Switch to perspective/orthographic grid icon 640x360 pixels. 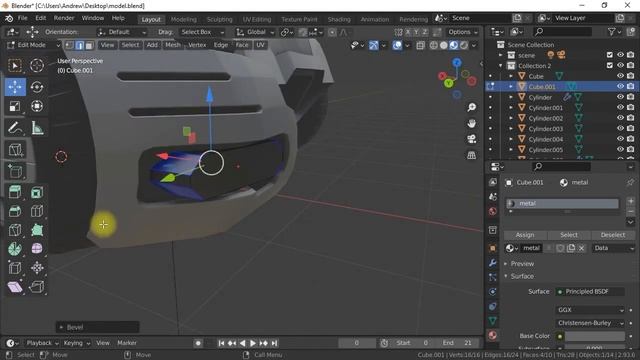(471, 155)
